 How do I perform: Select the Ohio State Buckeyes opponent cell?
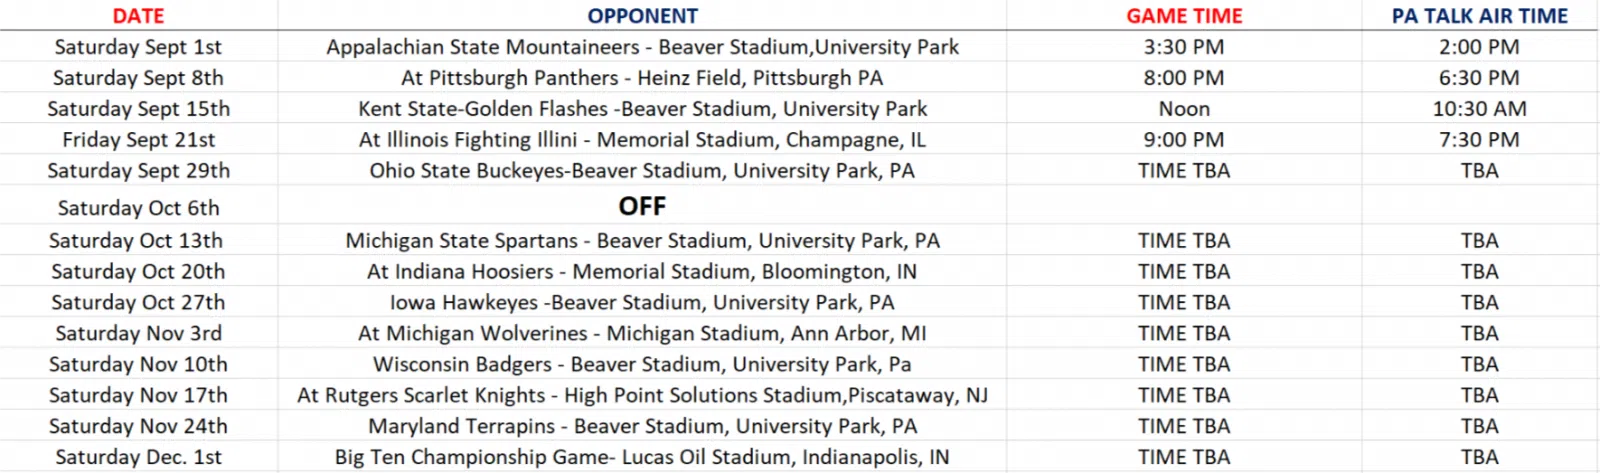(x=642, y=171)
